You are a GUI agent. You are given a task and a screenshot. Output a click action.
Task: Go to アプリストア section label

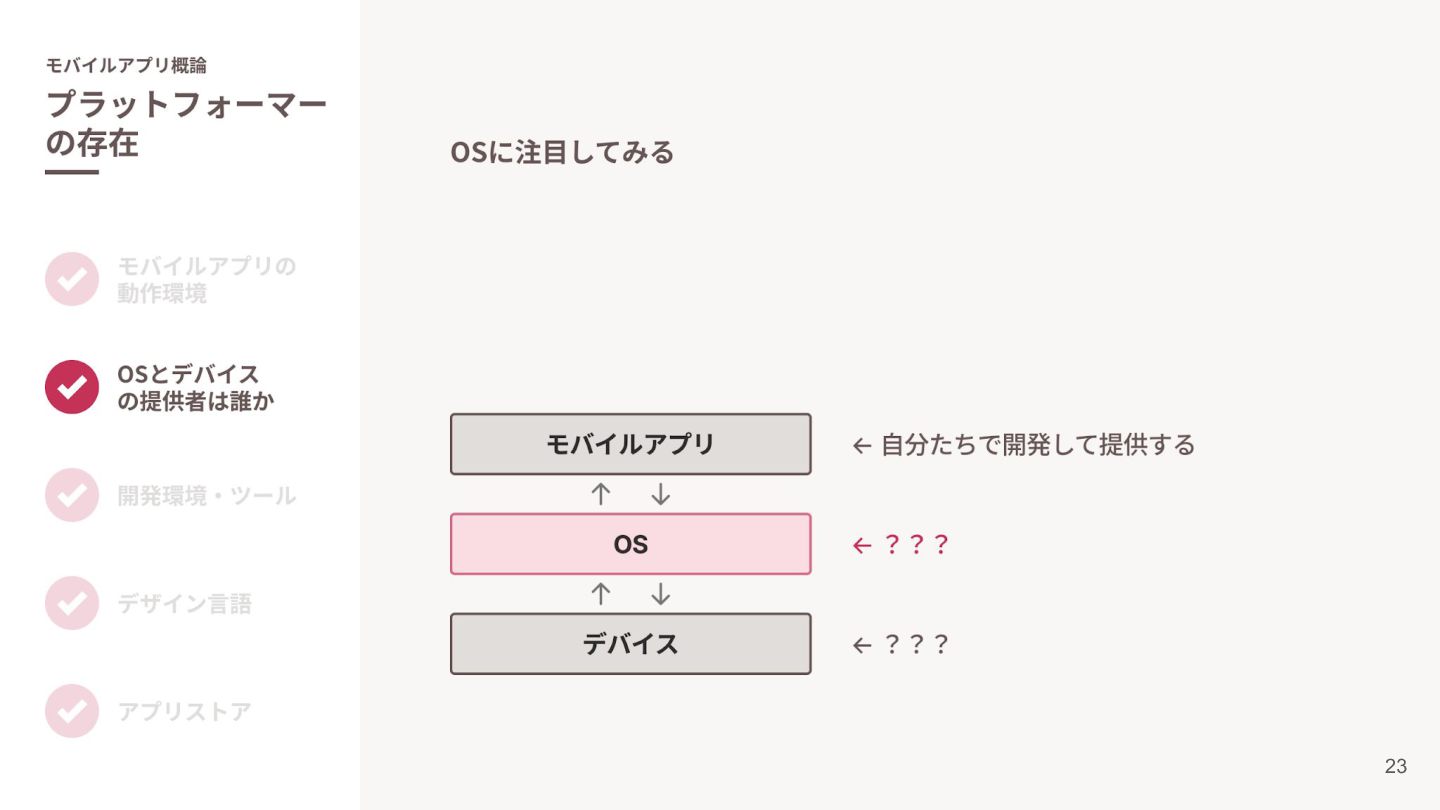184,712
